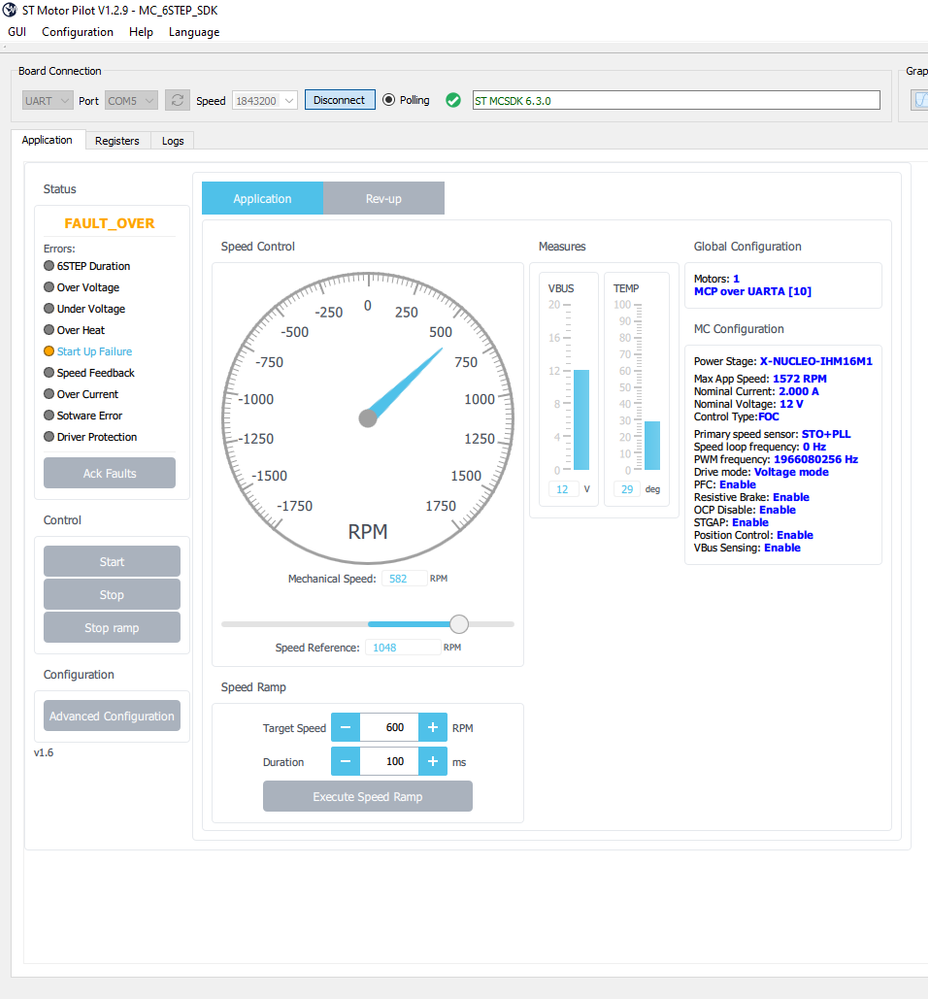Open the graph plot icon
This screenshot has height=999, width=928.
point(920,100)
